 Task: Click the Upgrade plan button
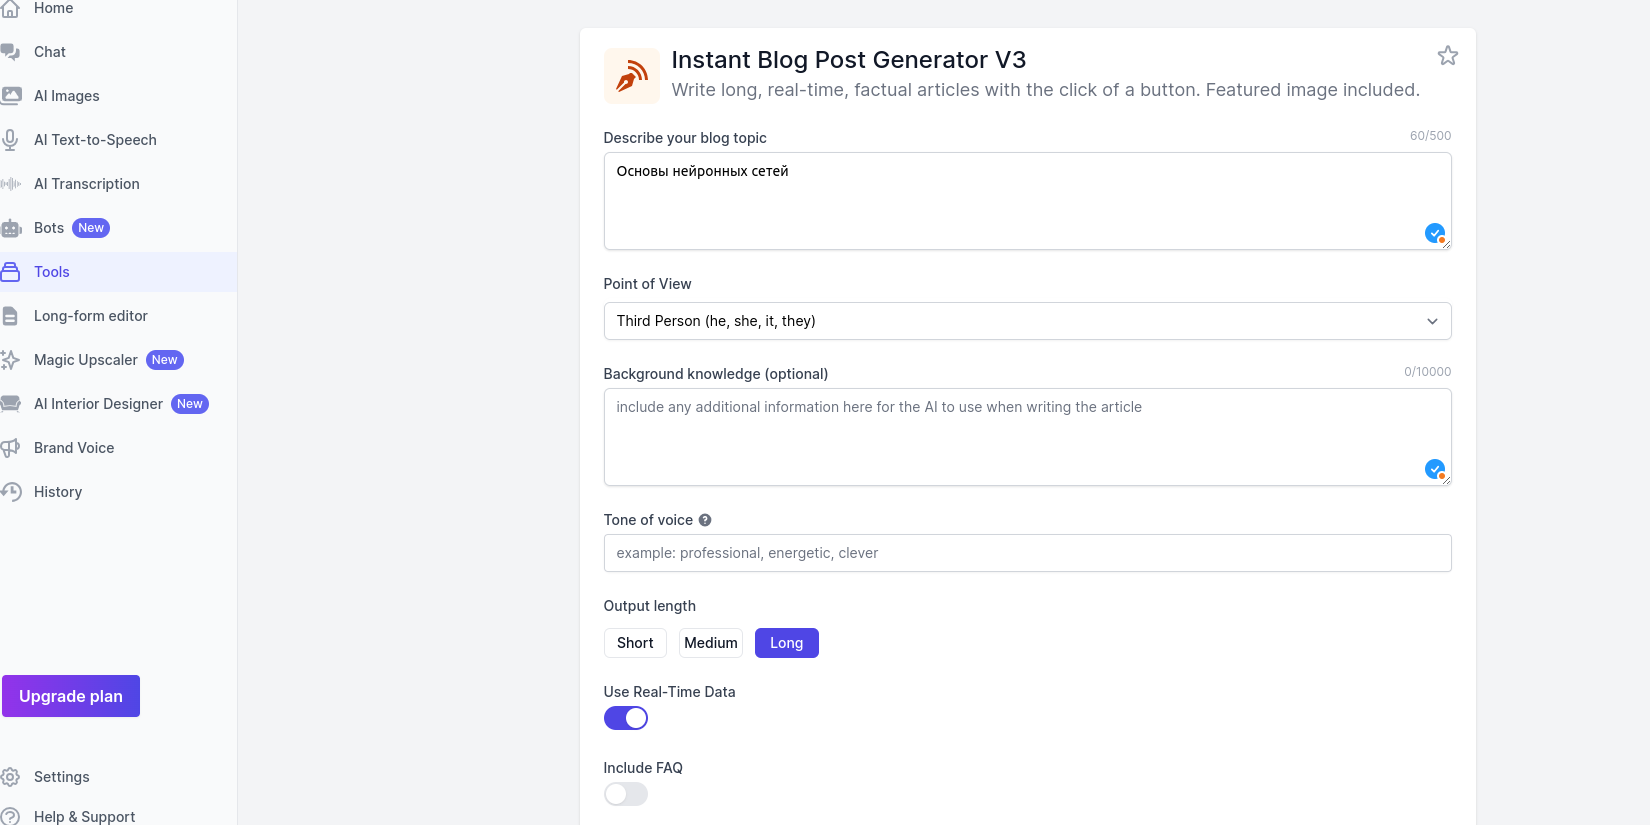pos(71,696)
